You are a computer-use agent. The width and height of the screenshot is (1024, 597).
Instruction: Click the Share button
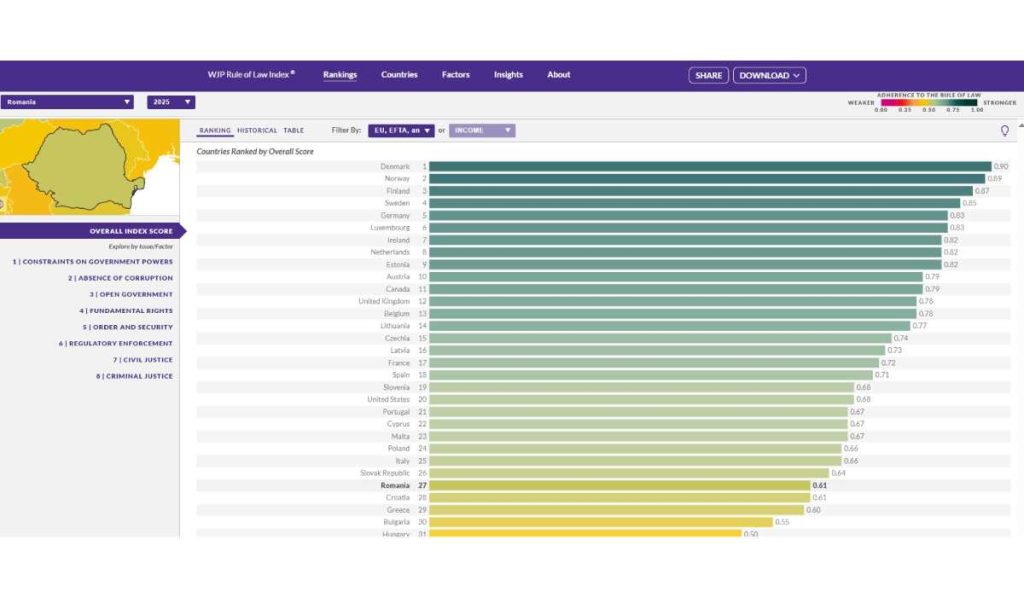point(708,75)
